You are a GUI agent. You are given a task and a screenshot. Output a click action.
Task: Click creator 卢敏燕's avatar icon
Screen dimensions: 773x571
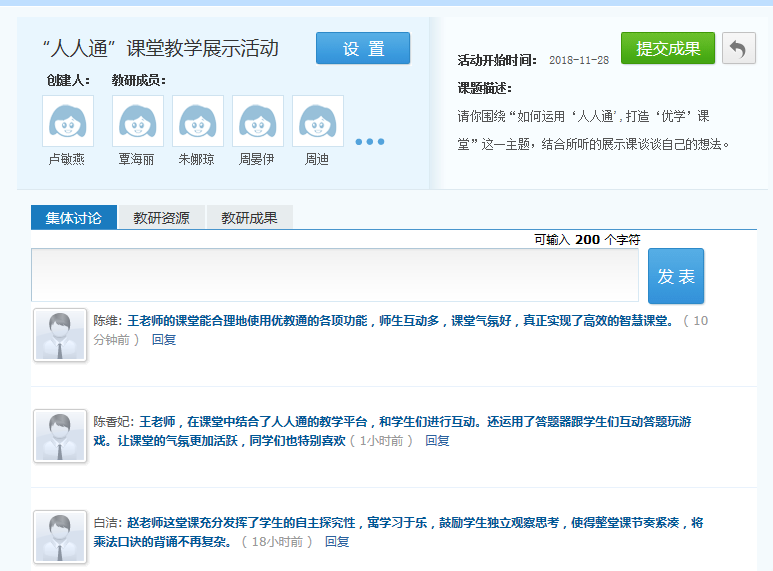68,121
